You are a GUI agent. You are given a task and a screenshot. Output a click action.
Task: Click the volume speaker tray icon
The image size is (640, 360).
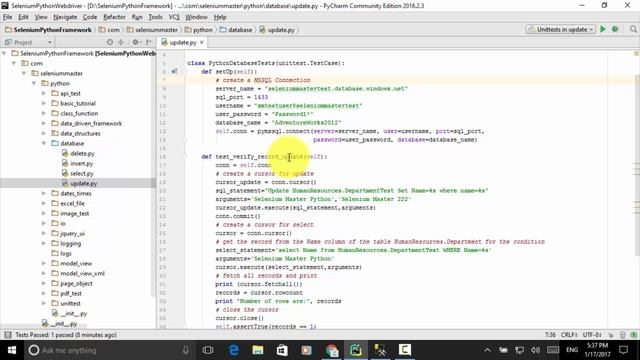[x=536, y=350]
